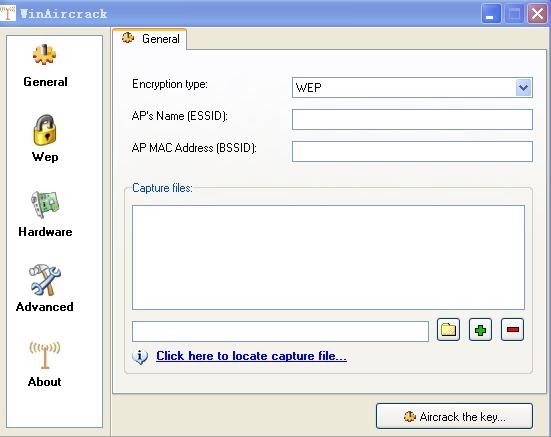
Task: Minimize the WinAircrack window
Action: click(491, 14)
